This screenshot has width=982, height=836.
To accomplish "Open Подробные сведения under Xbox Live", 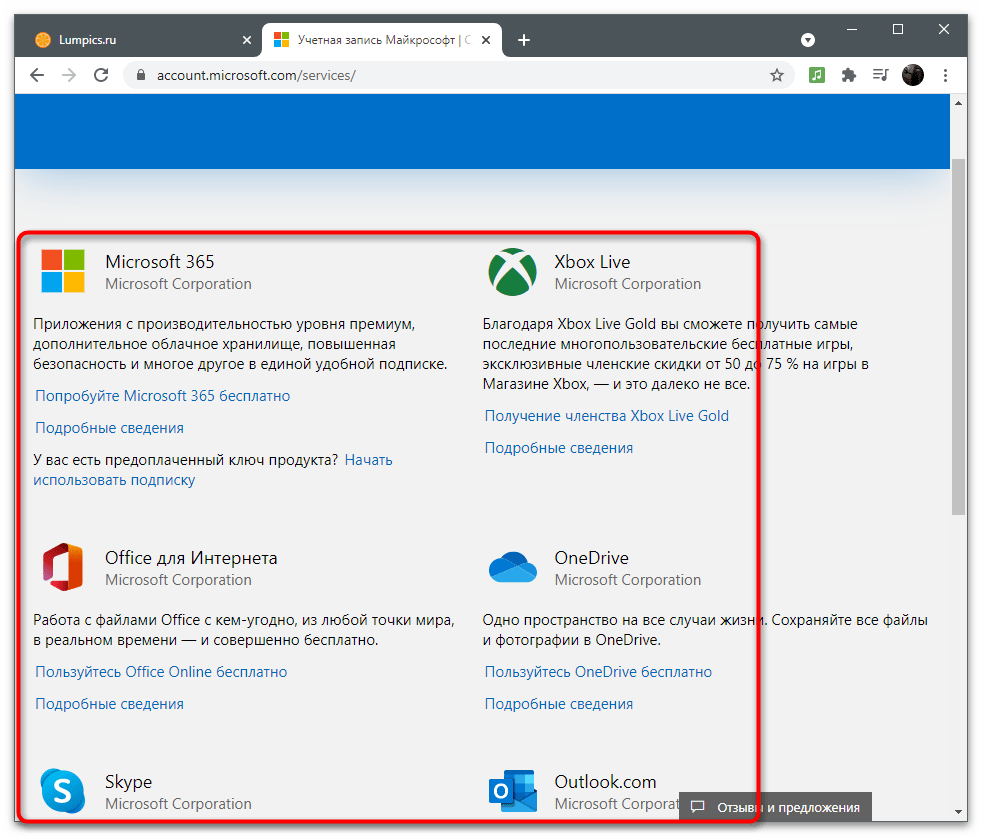I will (559, 448).
